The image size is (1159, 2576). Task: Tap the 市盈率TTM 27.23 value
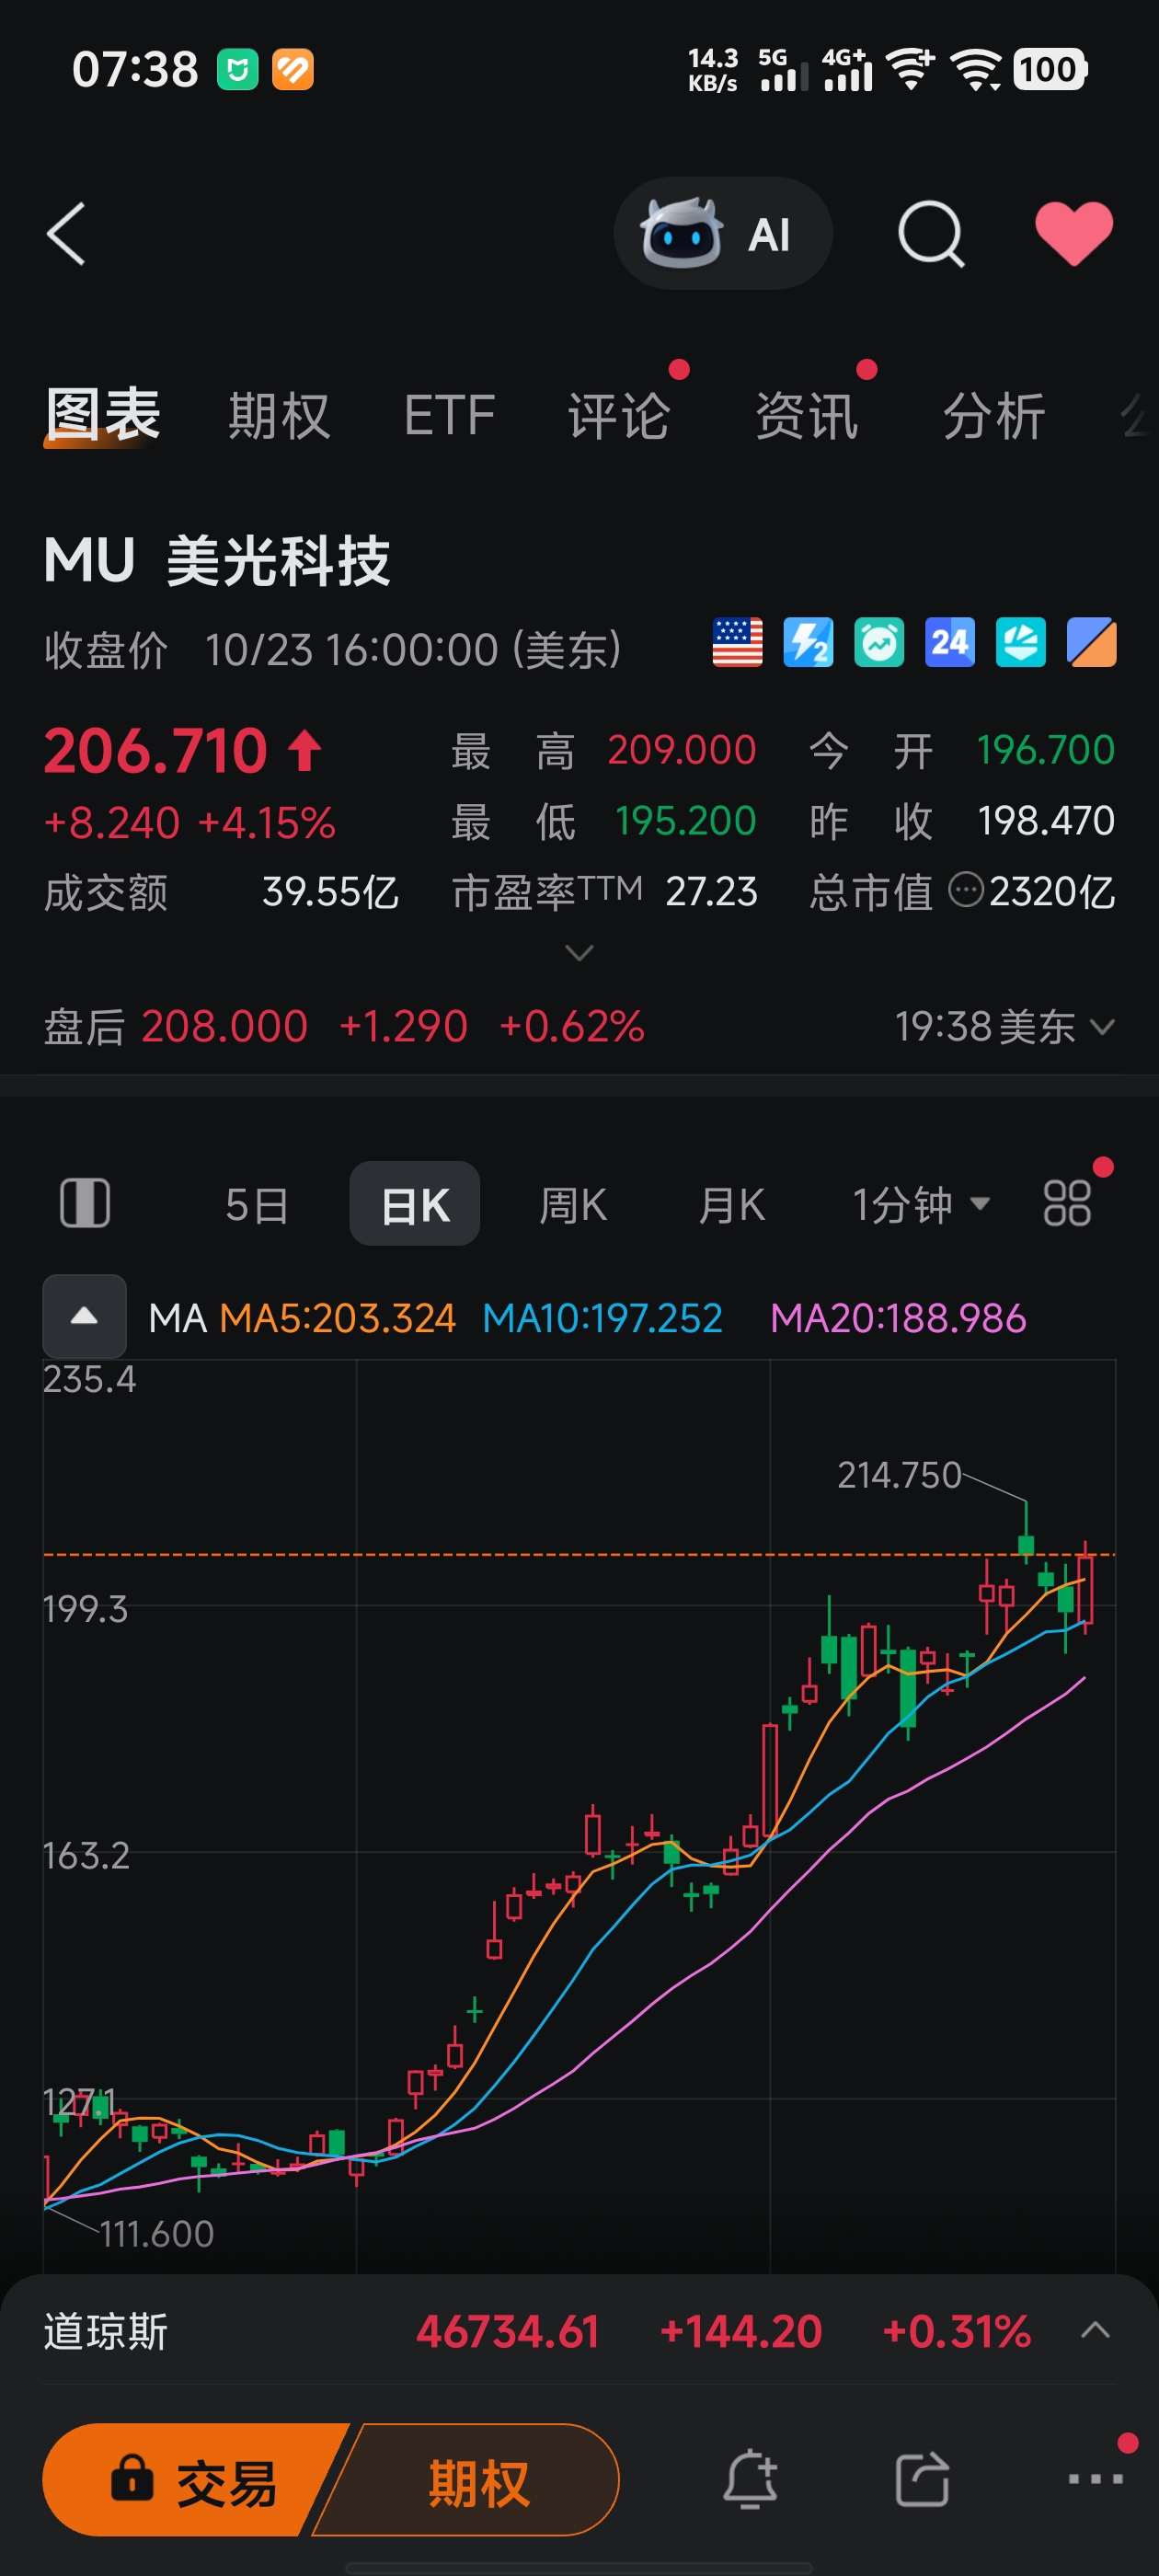pyautogui.click(x=711, y=891)
